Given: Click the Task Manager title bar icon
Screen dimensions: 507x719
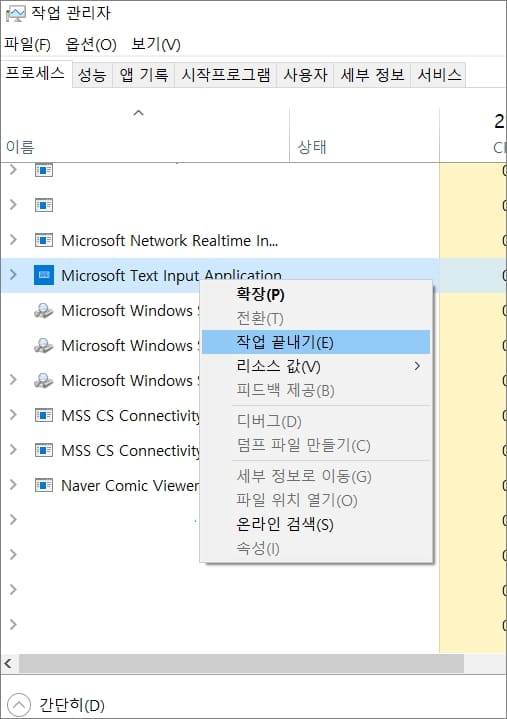Looking at the screenshot, I should (15, 13).
